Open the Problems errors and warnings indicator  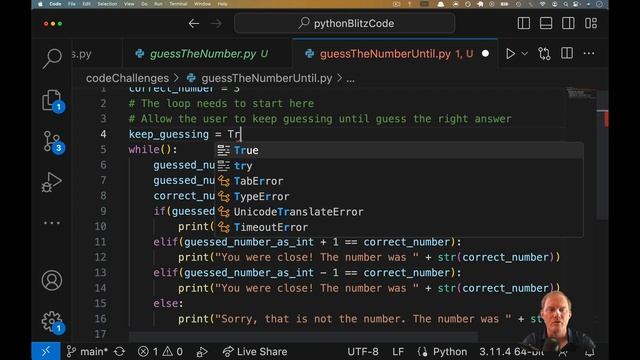coord(160,351)
